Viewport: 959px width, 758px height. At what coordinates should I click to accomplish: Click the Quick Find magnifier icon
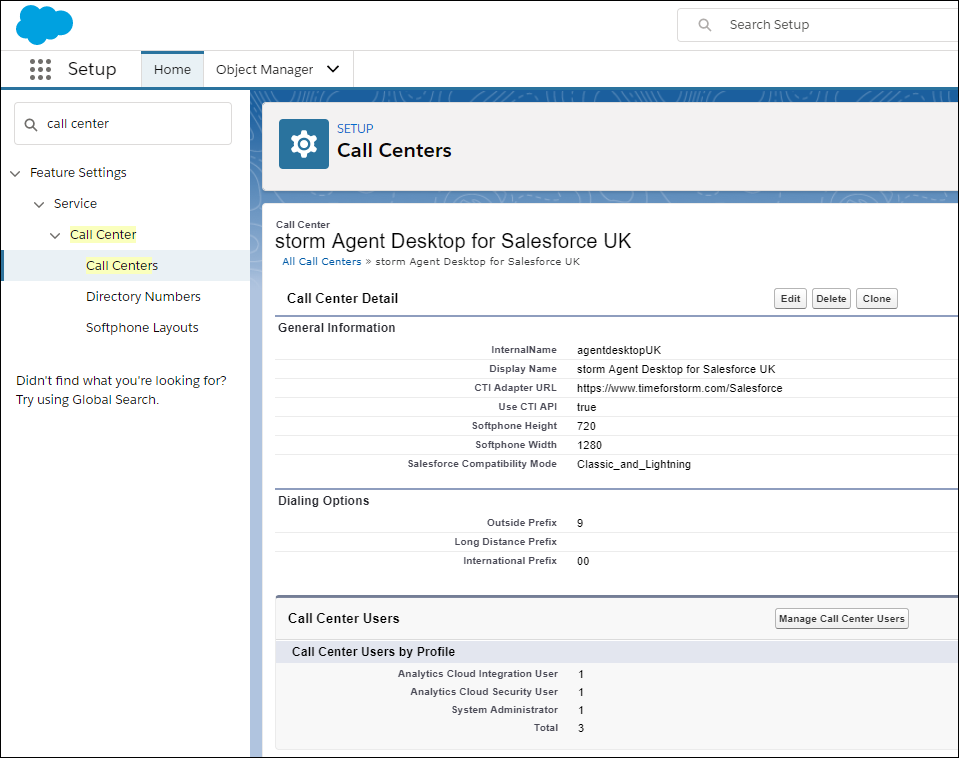(31, 124)
